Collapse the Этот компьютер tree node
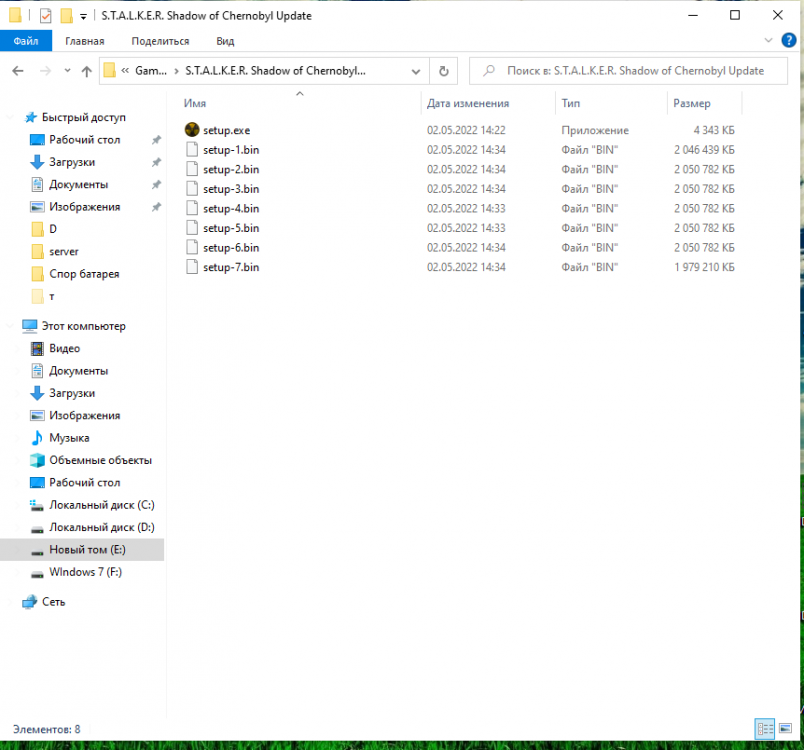Viewport: 804px width, 750px height. (x=10, y=326)
